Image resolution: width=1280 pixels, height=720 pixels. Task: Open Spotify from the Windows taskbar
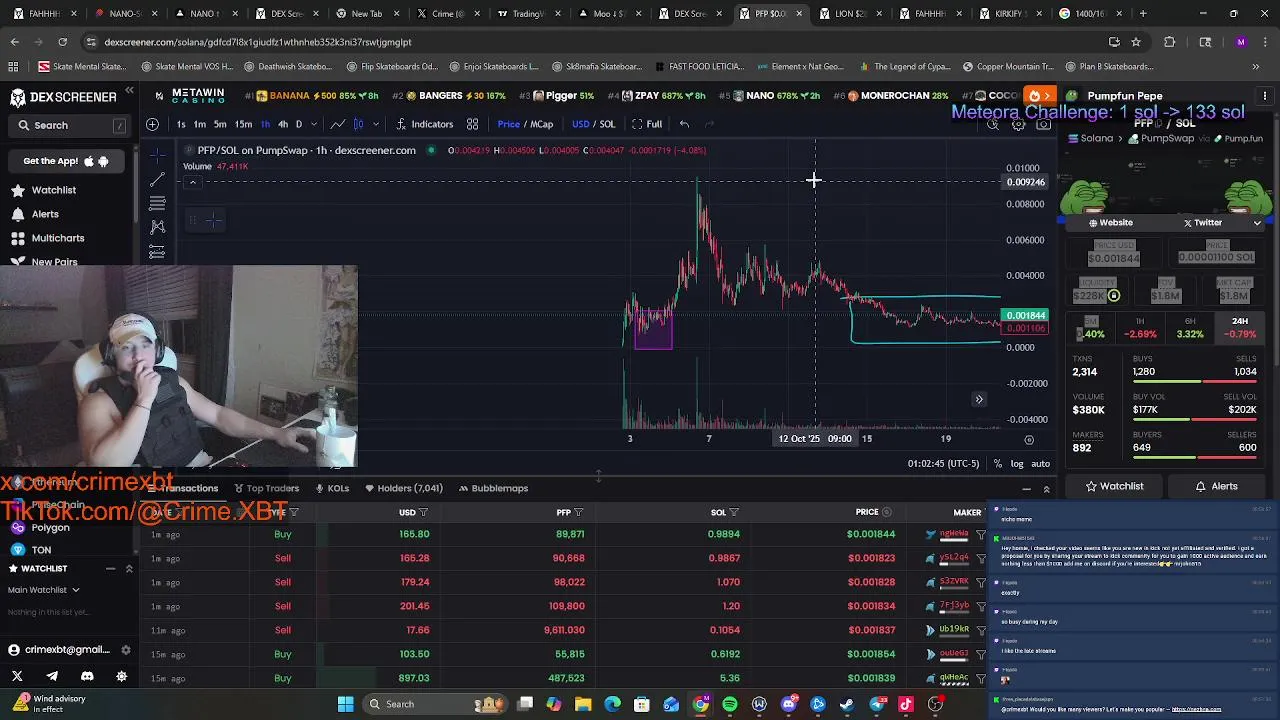[730, 704]
